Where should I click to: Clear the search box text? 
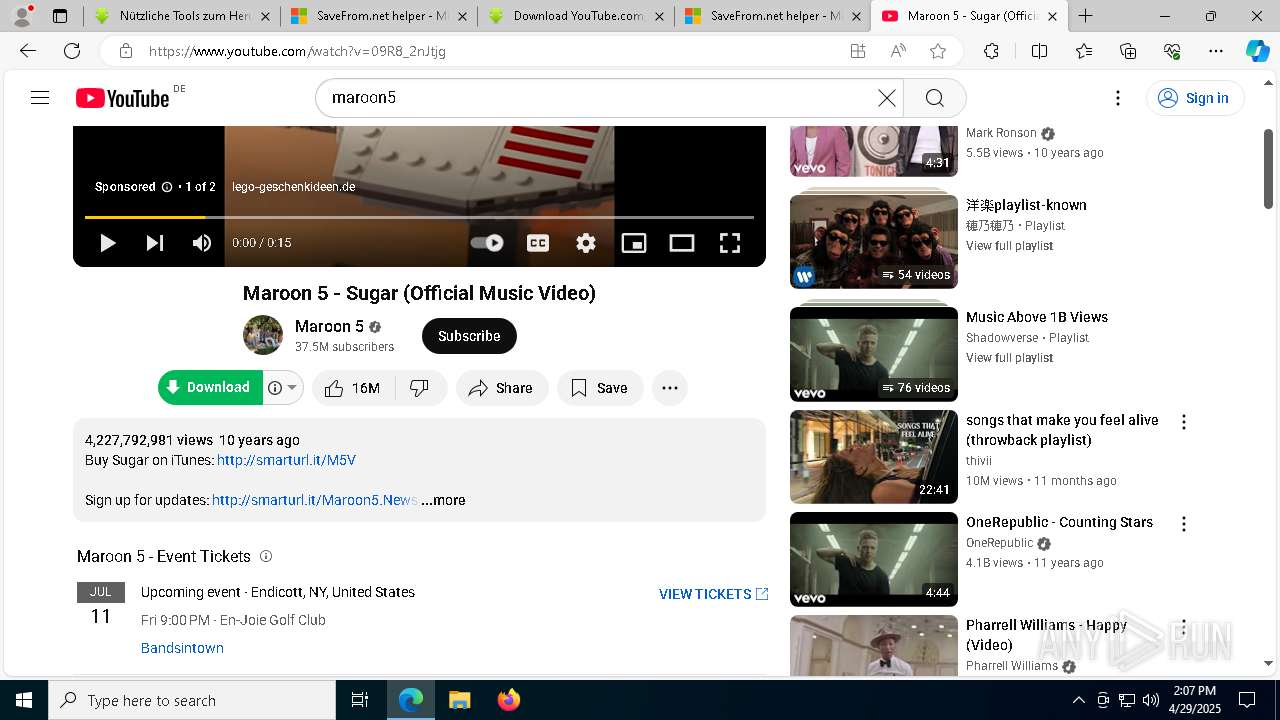tap(887, 98)
